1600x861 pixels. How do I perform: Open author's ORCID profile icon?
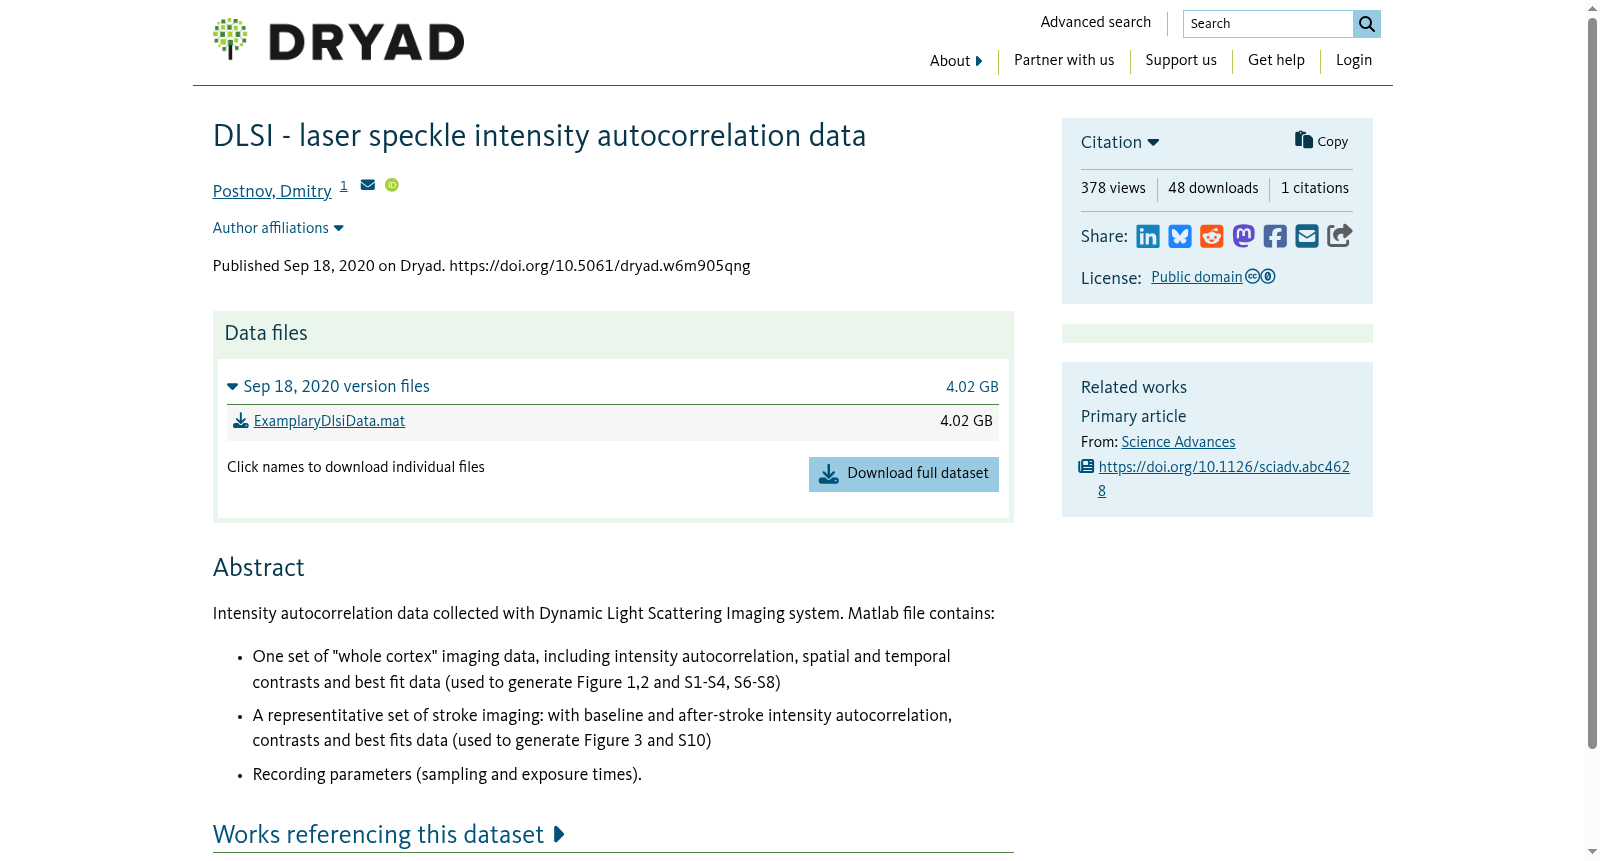coord(392,185)
